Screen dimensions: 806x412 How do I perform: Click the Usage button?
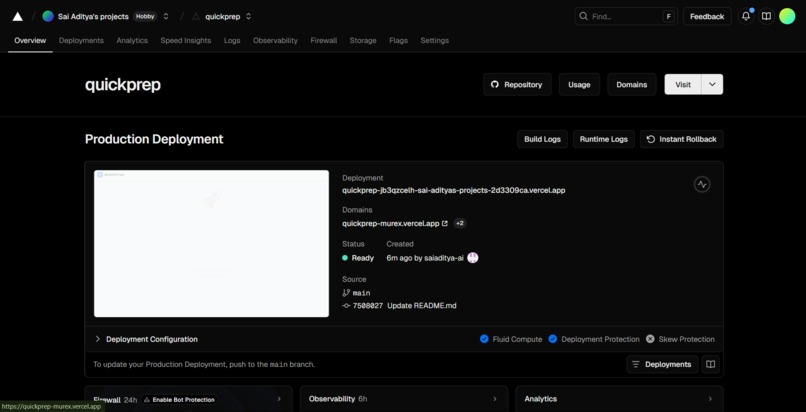(579, 85)
